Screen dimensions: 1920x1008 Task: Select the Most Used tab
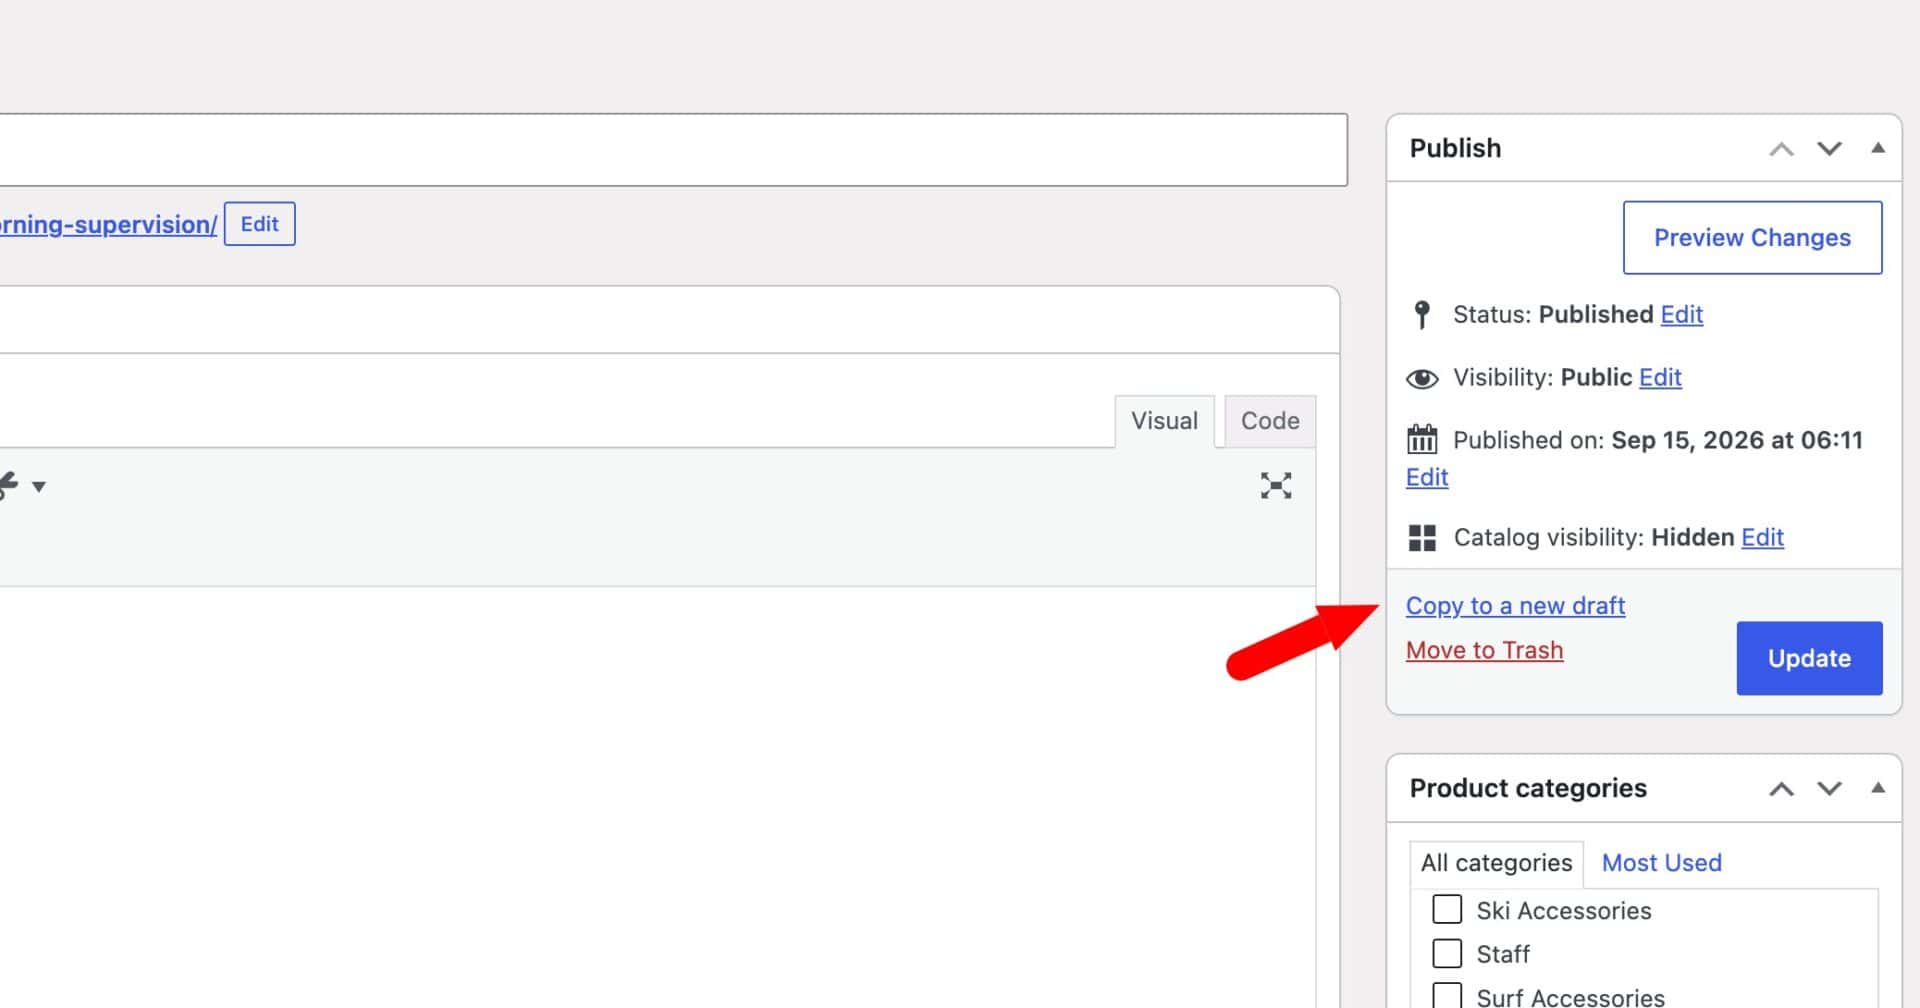pyautogui.click(x=1661, y=863)
